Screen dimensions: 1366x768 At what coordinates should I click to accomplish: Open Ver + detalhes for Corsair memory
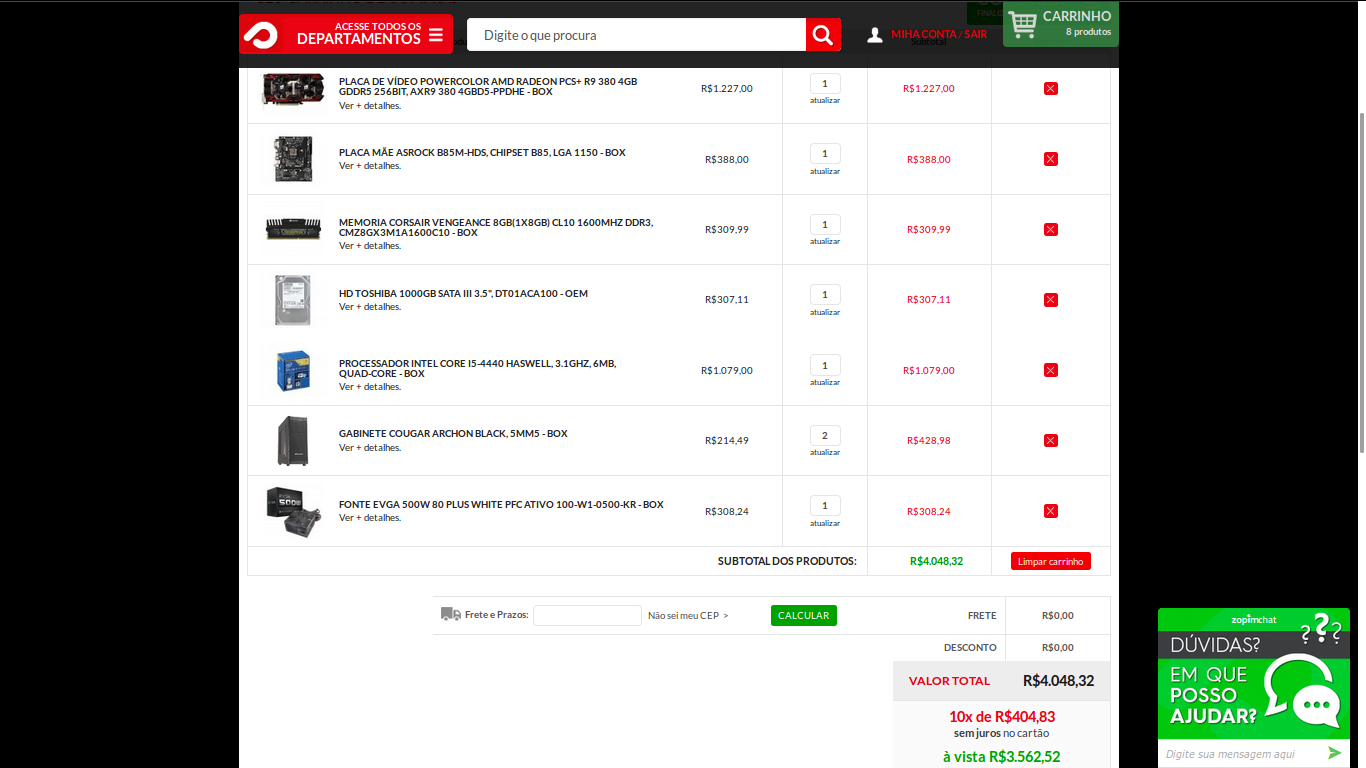pos(370,245)
